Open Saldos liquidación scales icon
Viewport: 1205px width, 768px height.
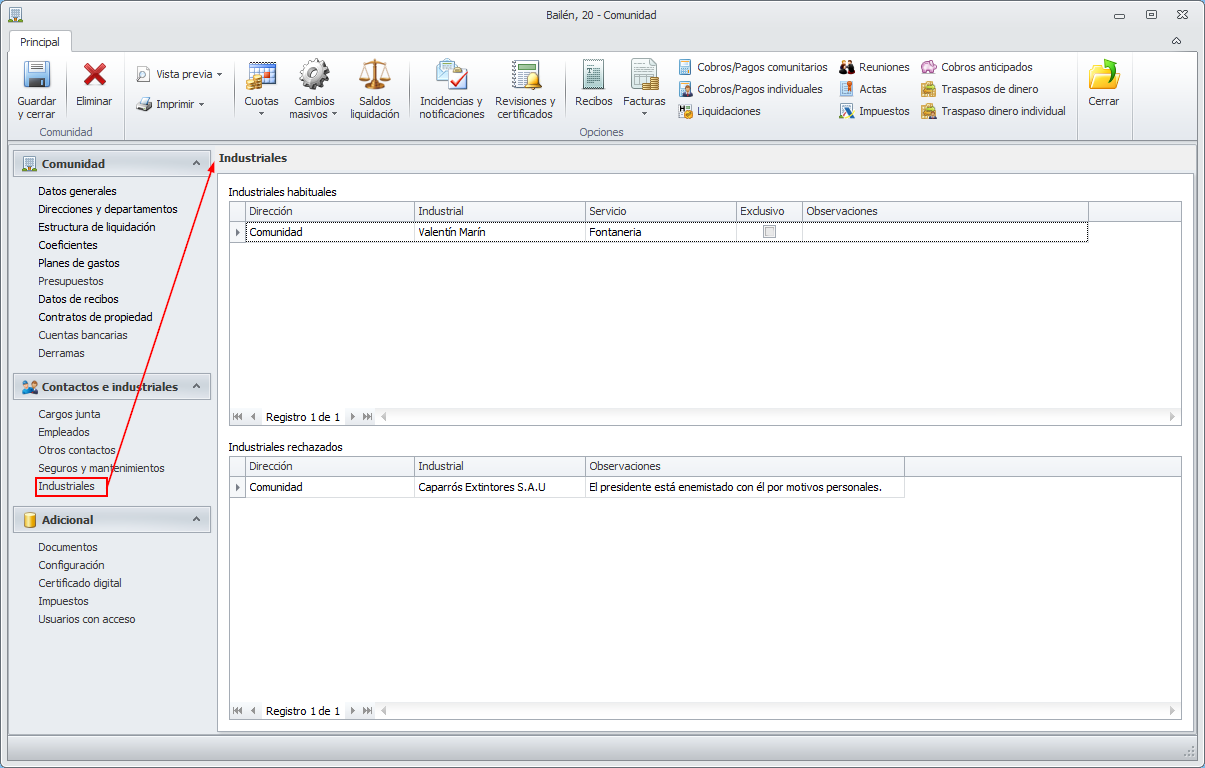click(374, 76)
